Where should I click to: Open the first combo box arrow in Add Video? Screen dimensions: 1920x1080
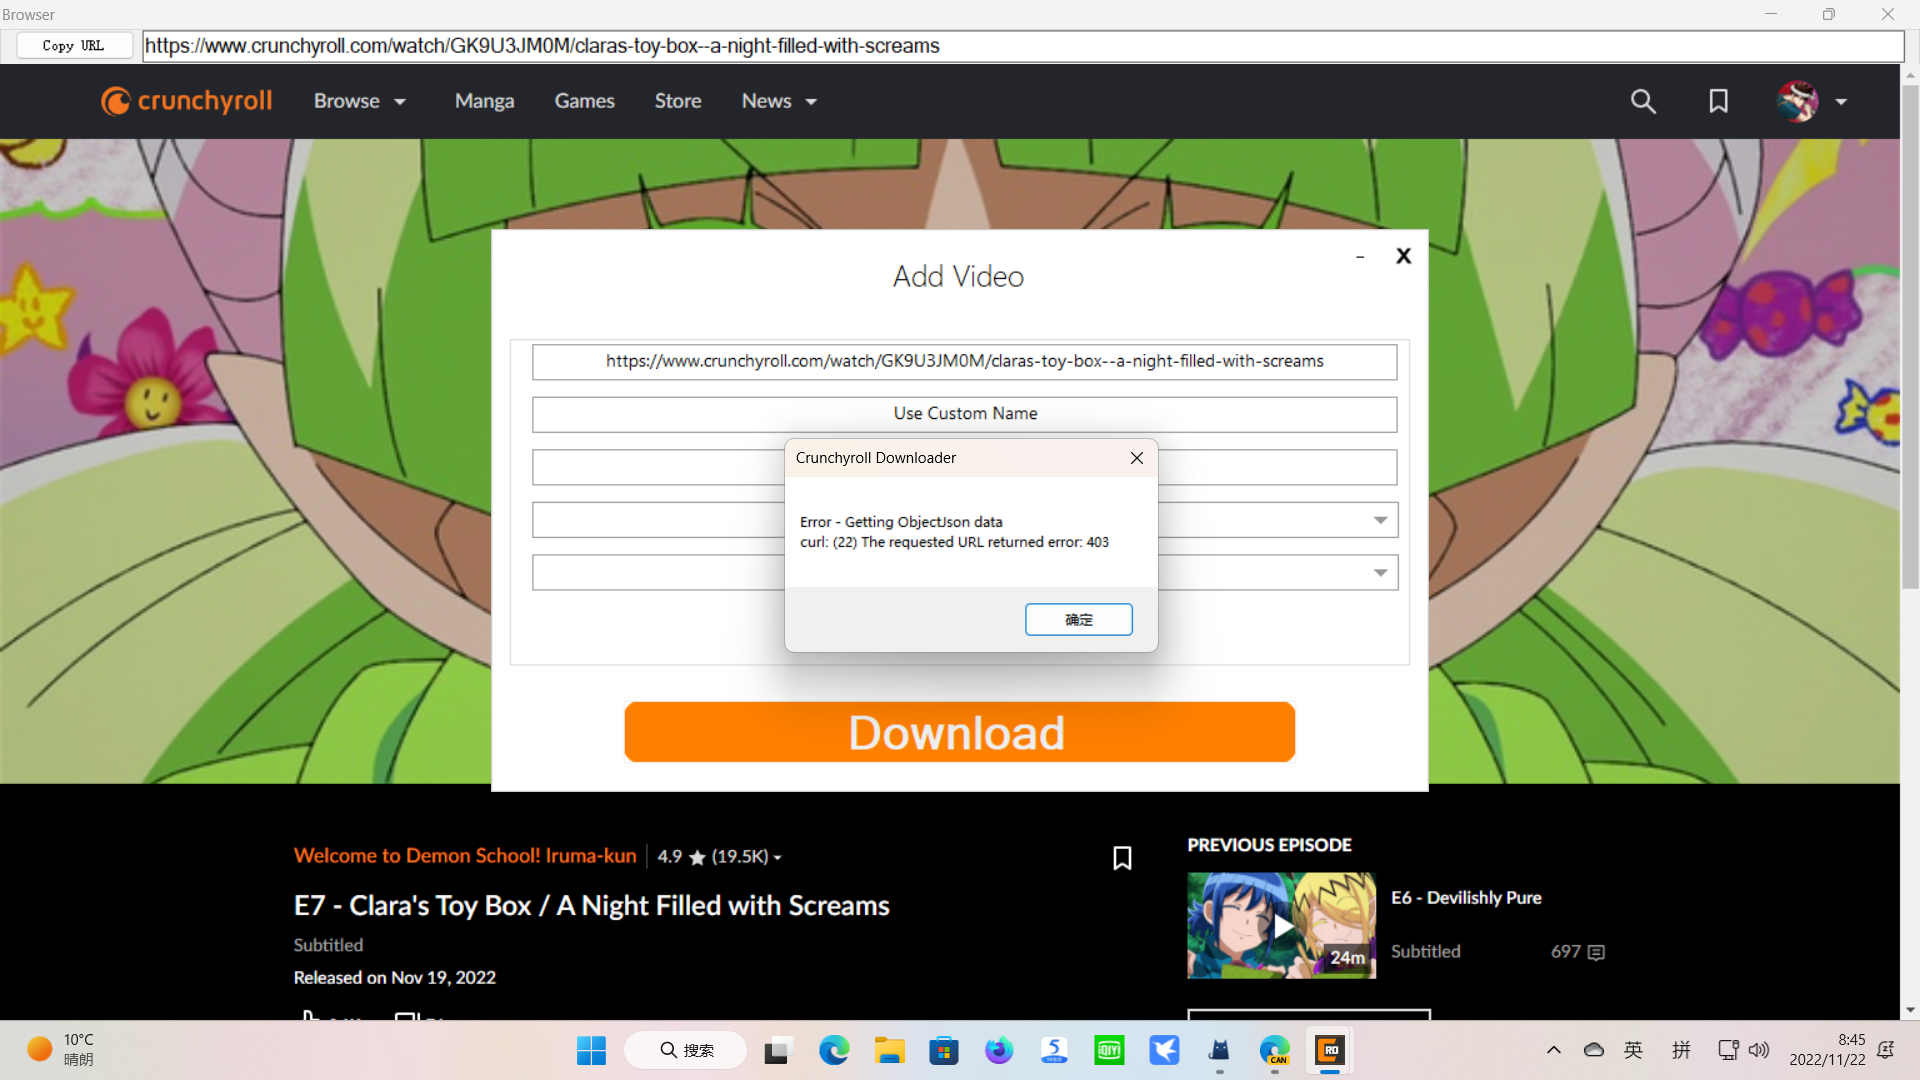point(1380,520)
